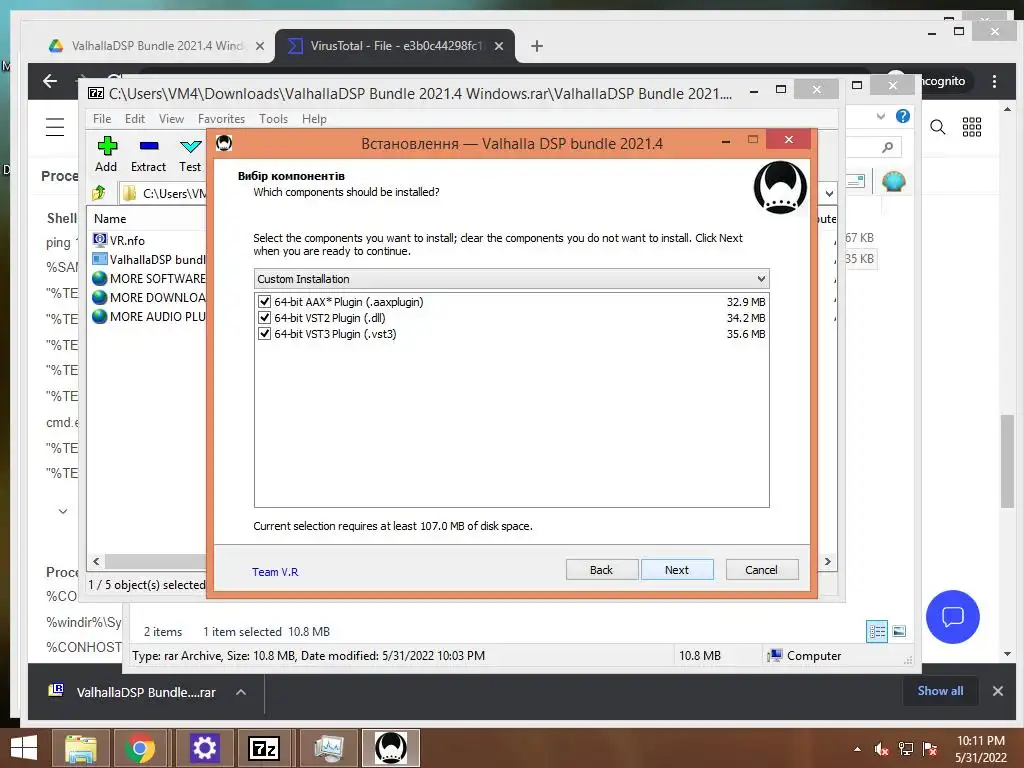Click Chrome back navigation arrow
This screenshot has width=1024, height=768.
[50, 81]
